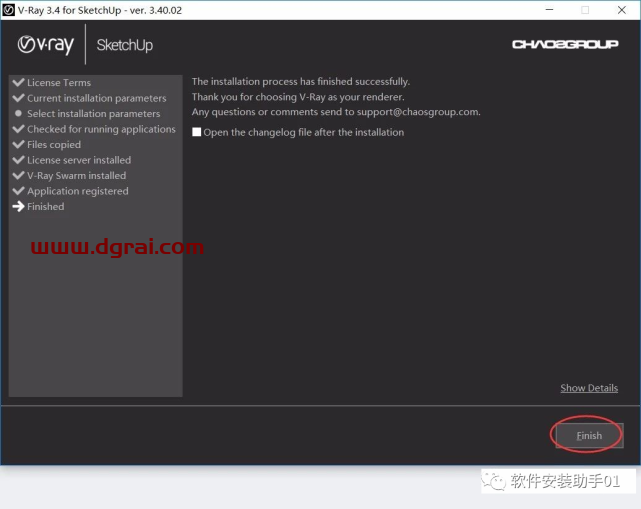The width and height of the screenshot is (641, 509).
Task: Click checkmark beside Application registered
Action: (x=18, y=191)
